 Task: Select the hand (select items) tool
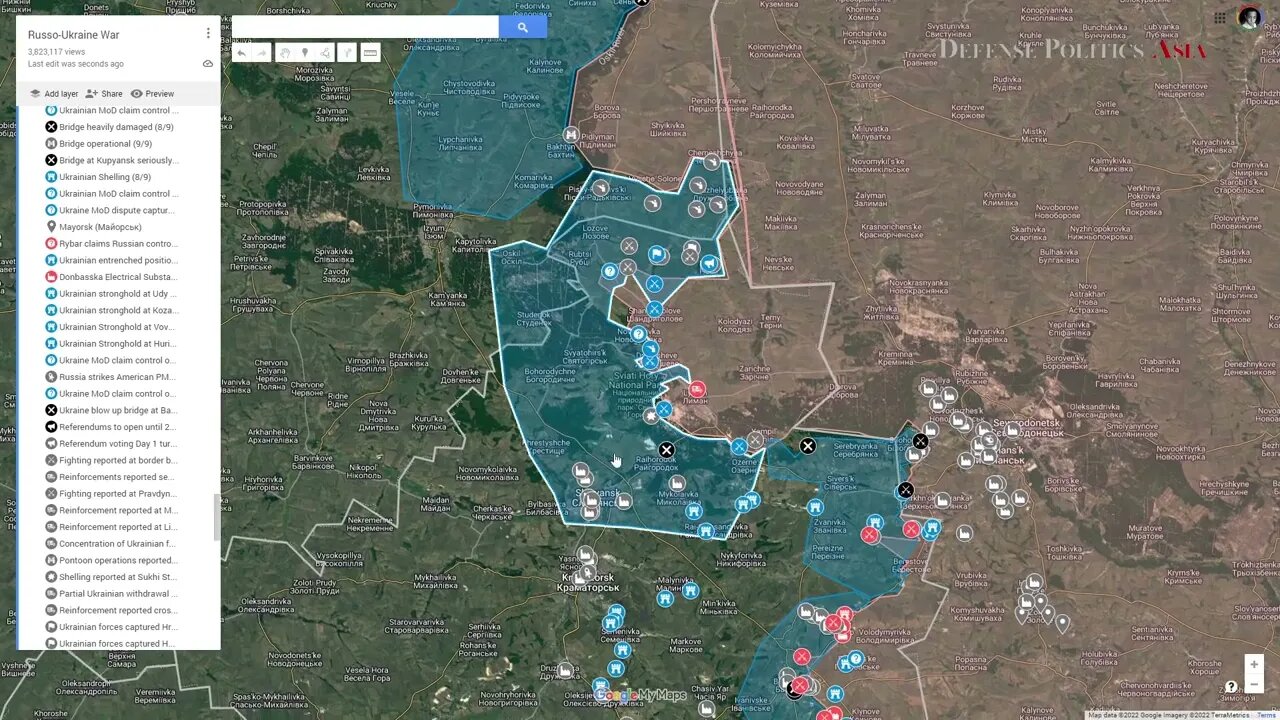[285, 53]
